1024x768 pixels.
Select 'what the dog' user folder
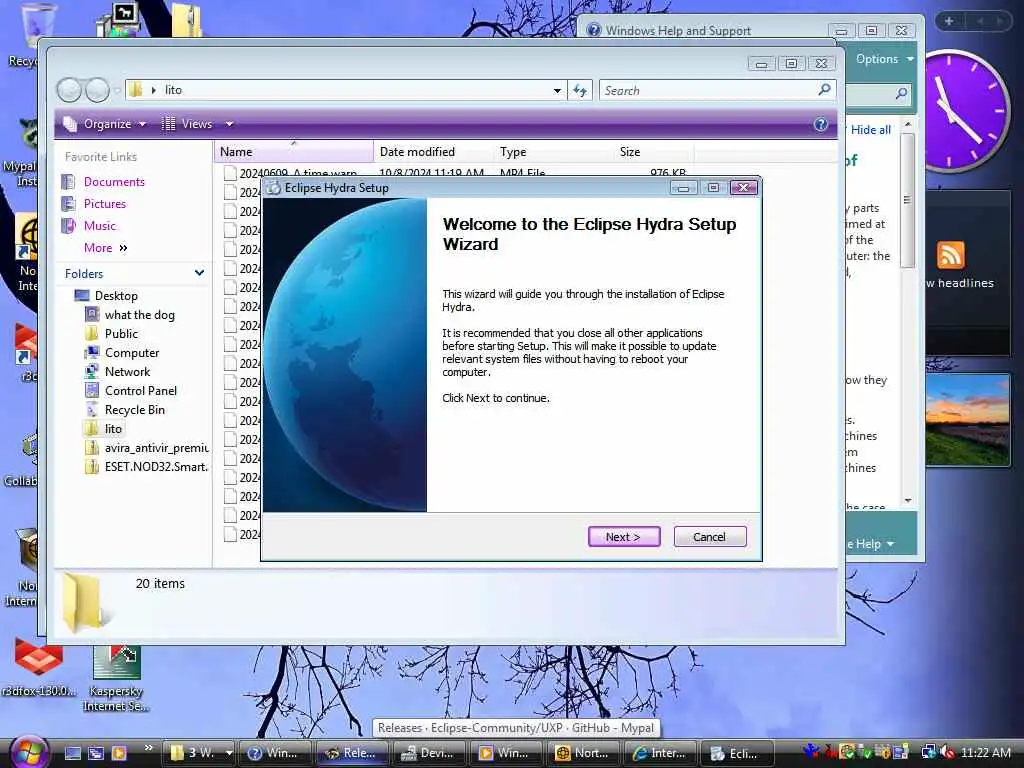(x=139, y=315)
